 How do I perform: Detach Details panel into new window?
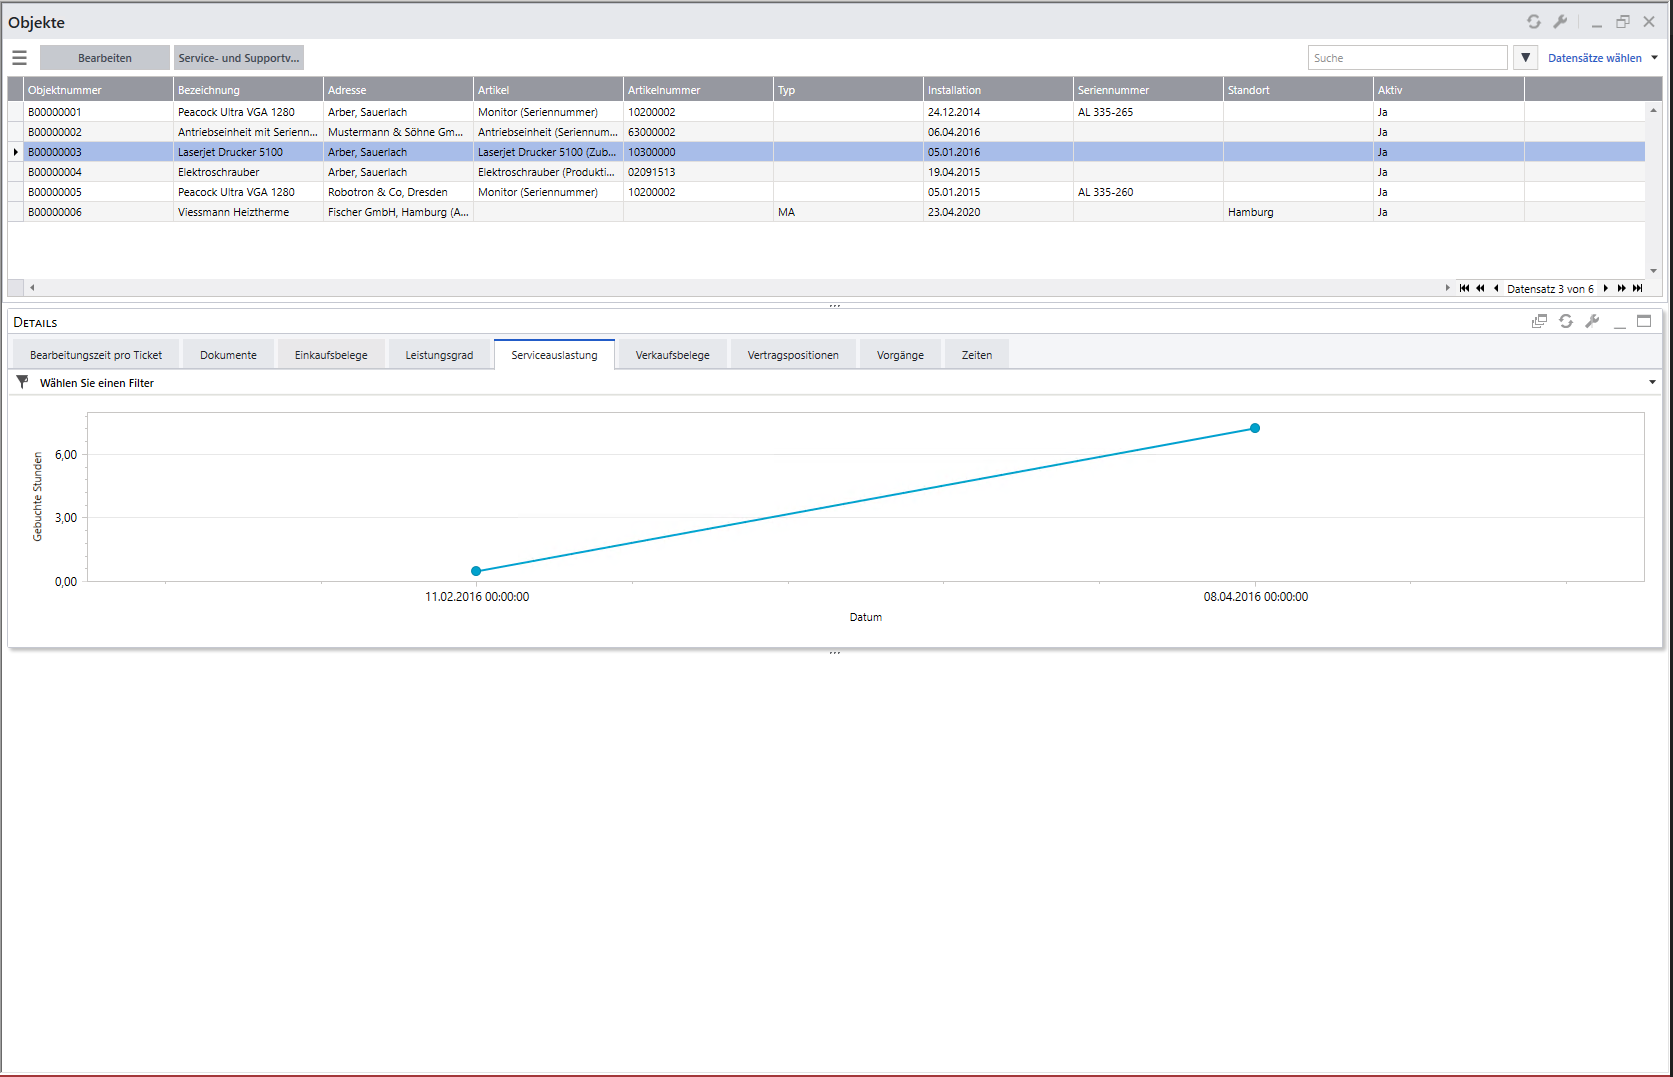pos(1539,321)
